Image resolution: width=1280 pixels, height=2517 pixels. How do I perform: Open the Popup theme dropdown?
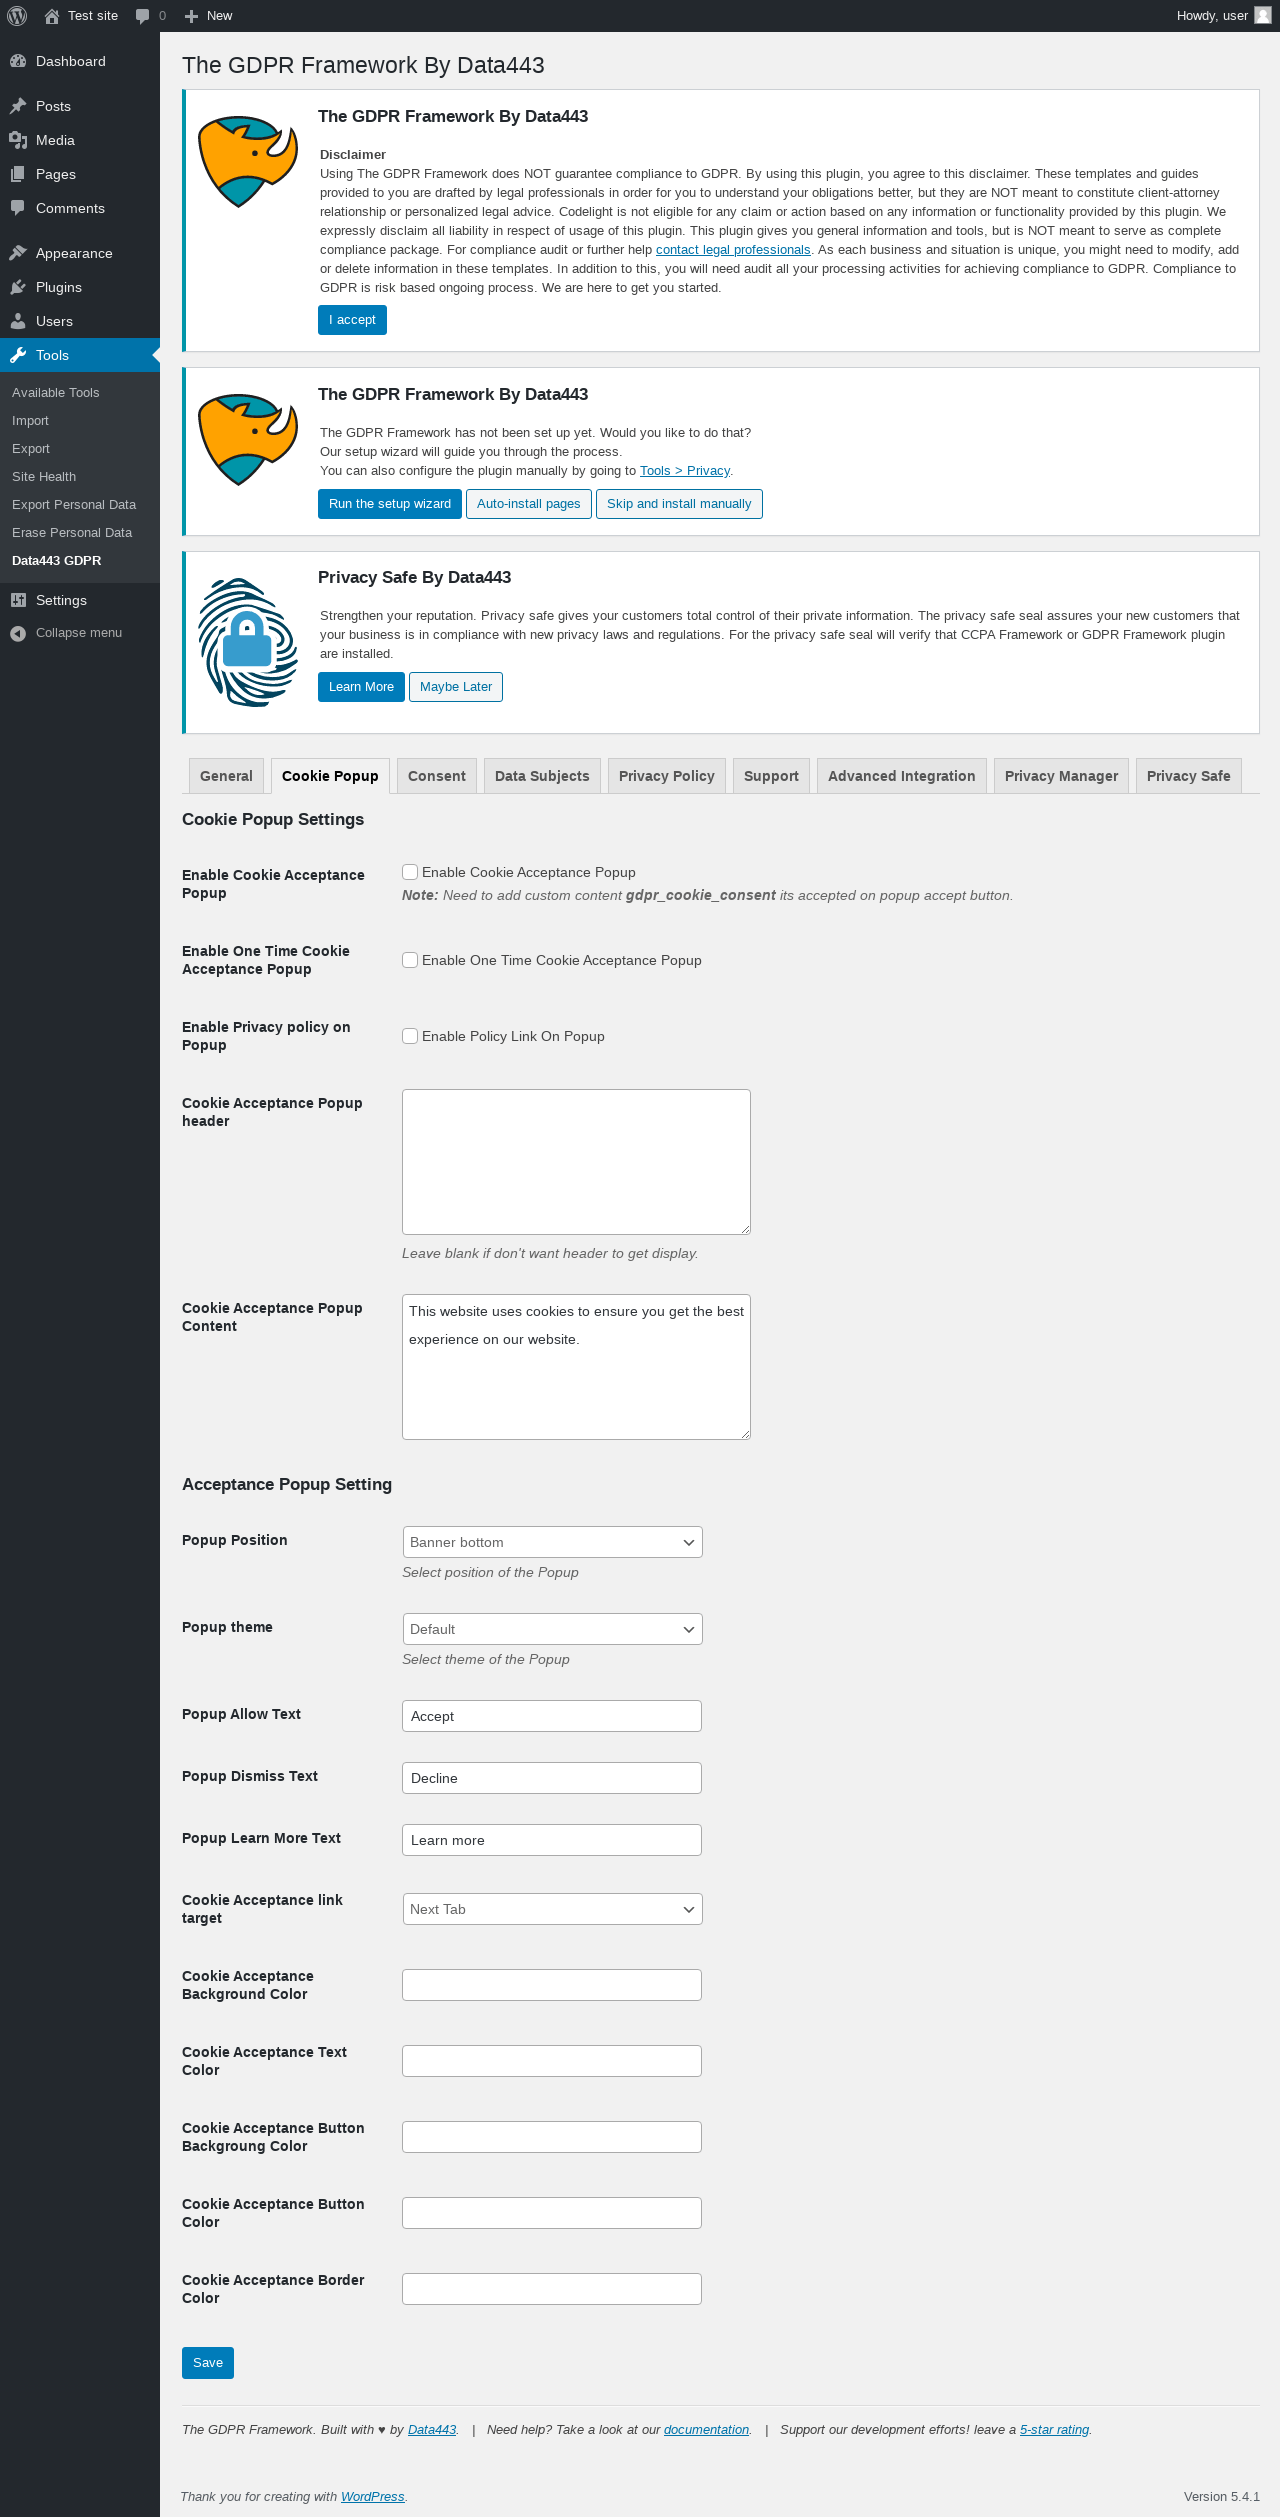click(x=552, y=1629)
